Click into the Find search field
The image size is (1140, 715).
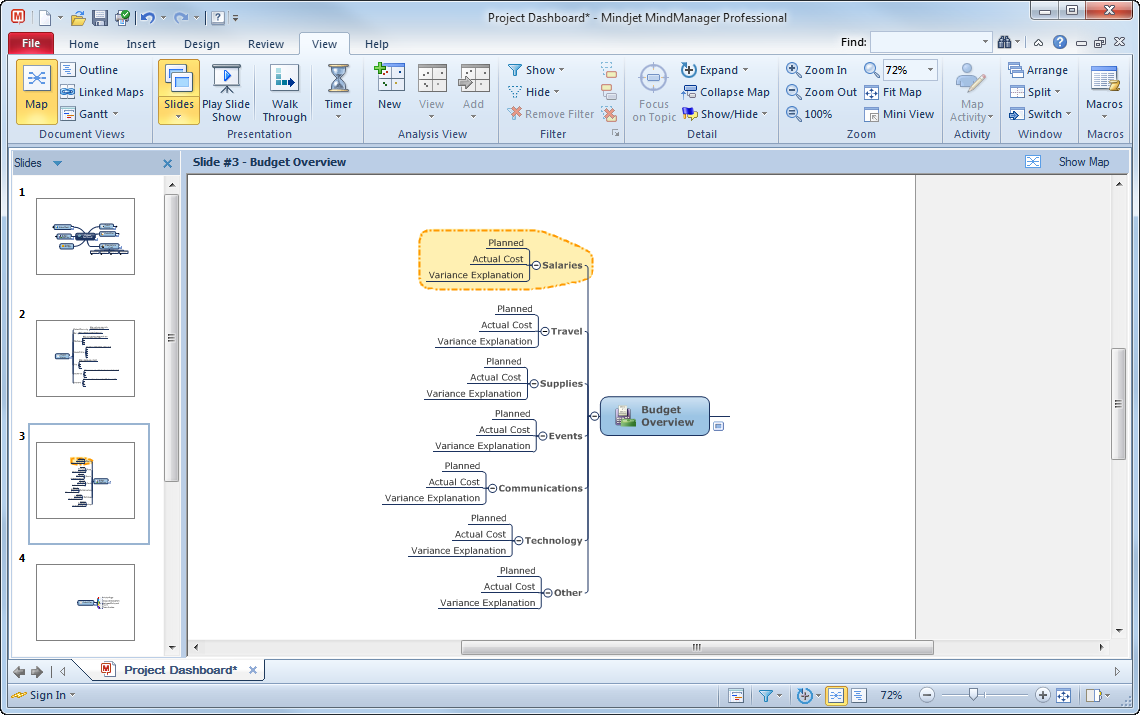pos(925,42)
